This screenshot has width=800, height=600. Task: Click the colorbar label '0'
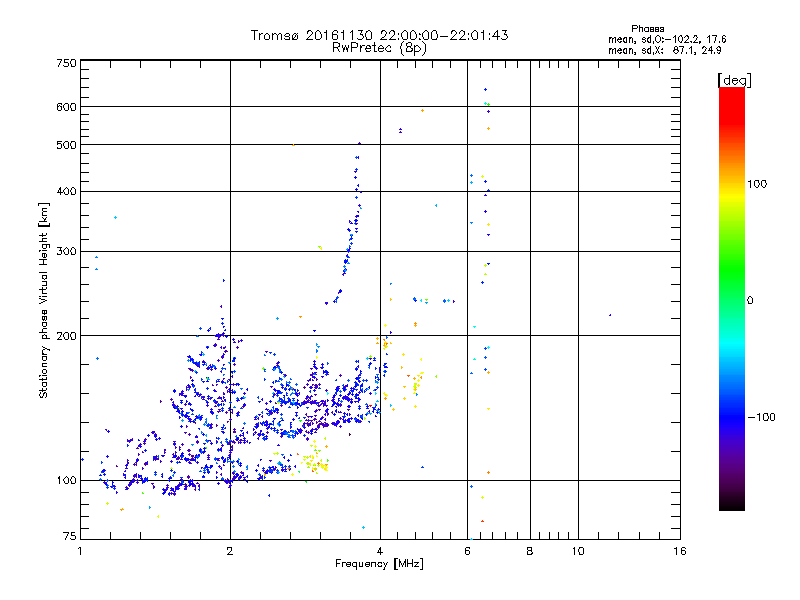tap(749, 301)
